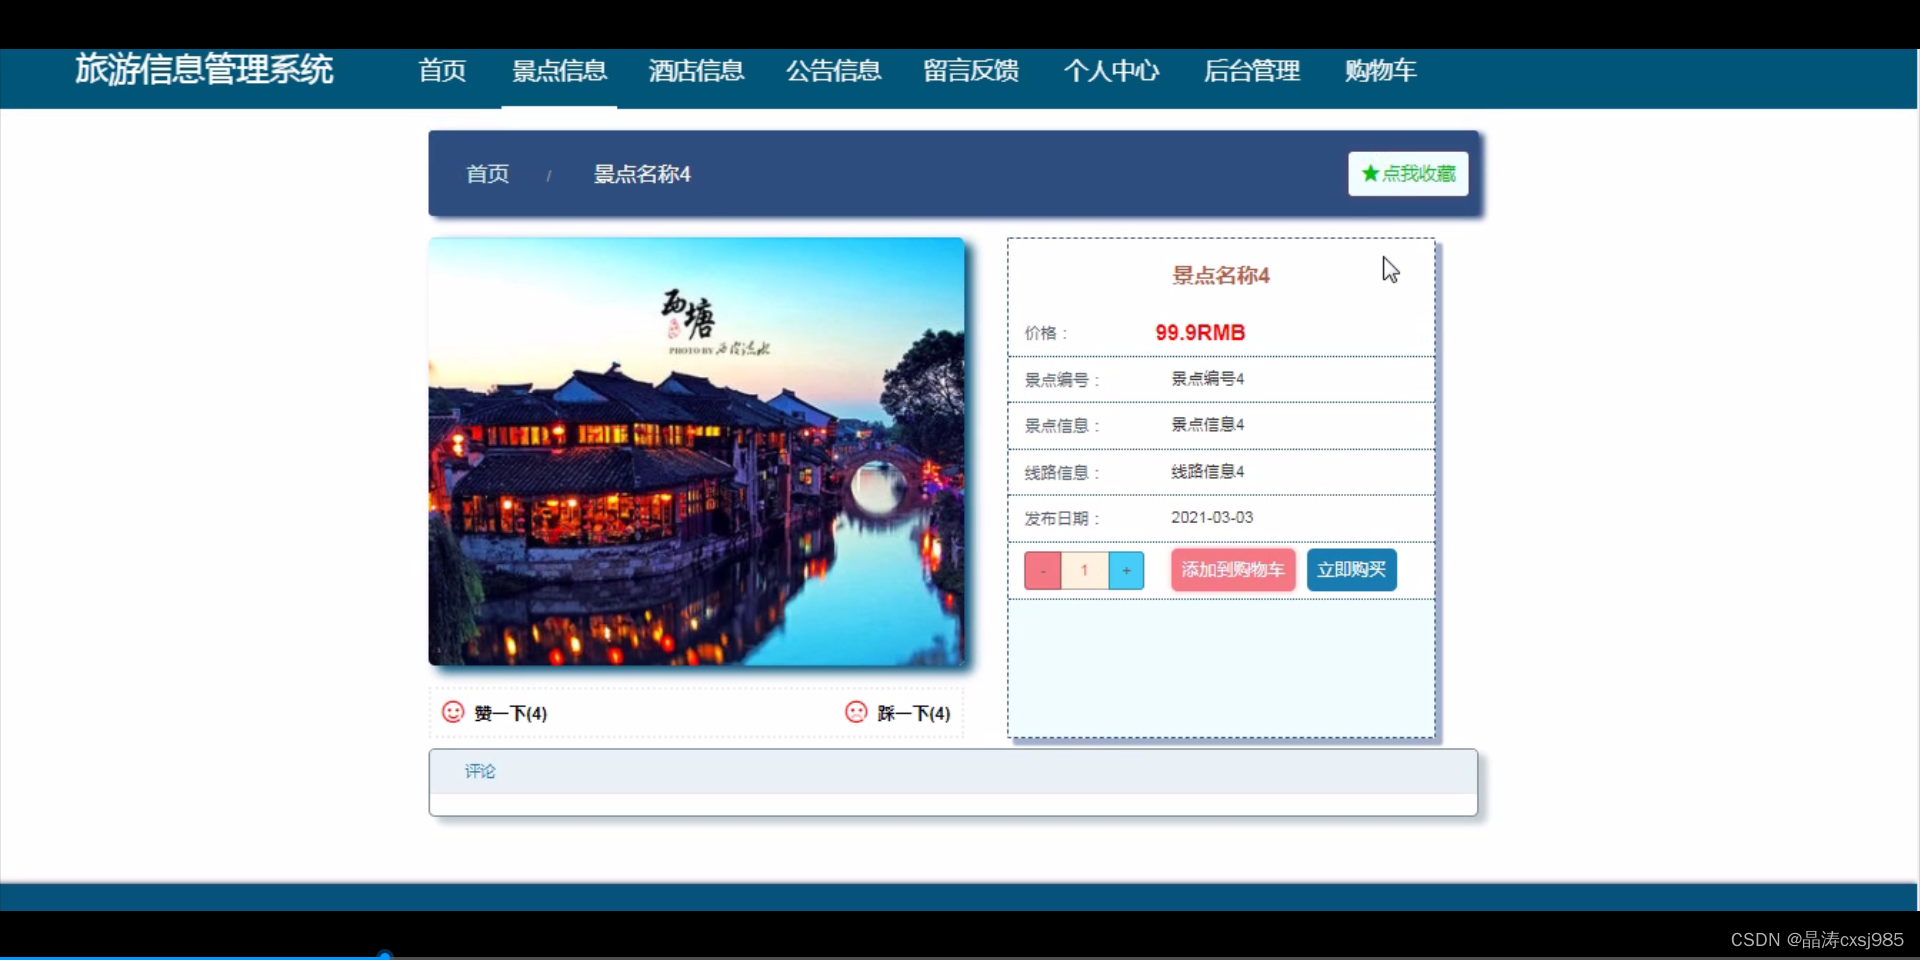The height and width of the screenshot is (960, 1920).
Task: Click 立即购买 buy now button
Action: tap(1351, 570)
